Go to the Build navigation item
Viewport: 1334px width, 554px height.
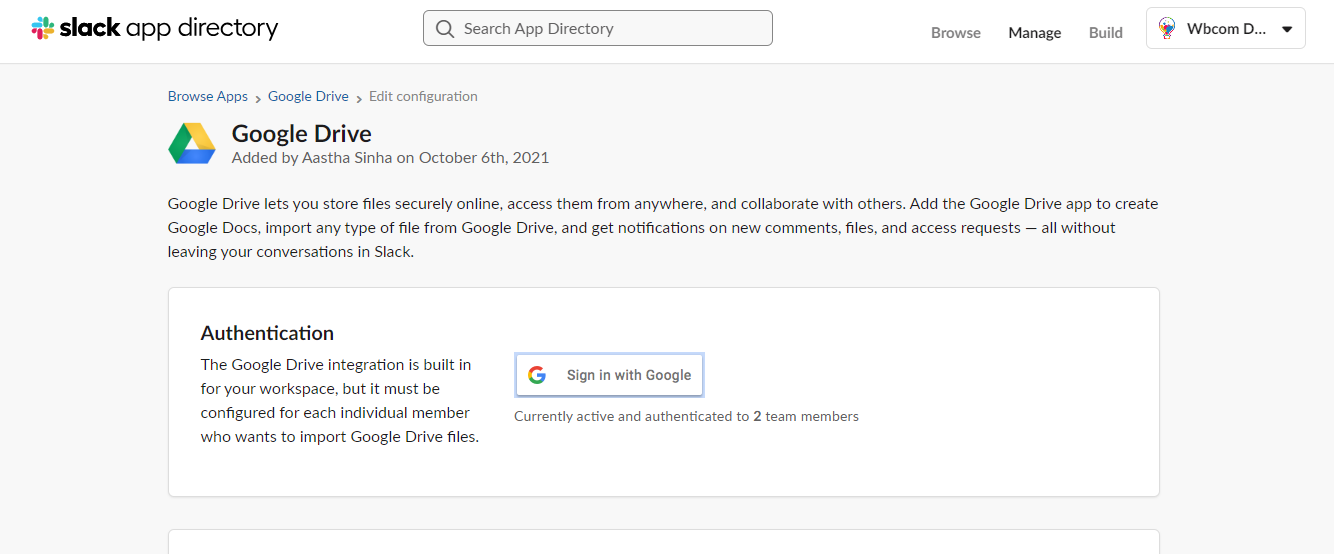coord(1105,33)
